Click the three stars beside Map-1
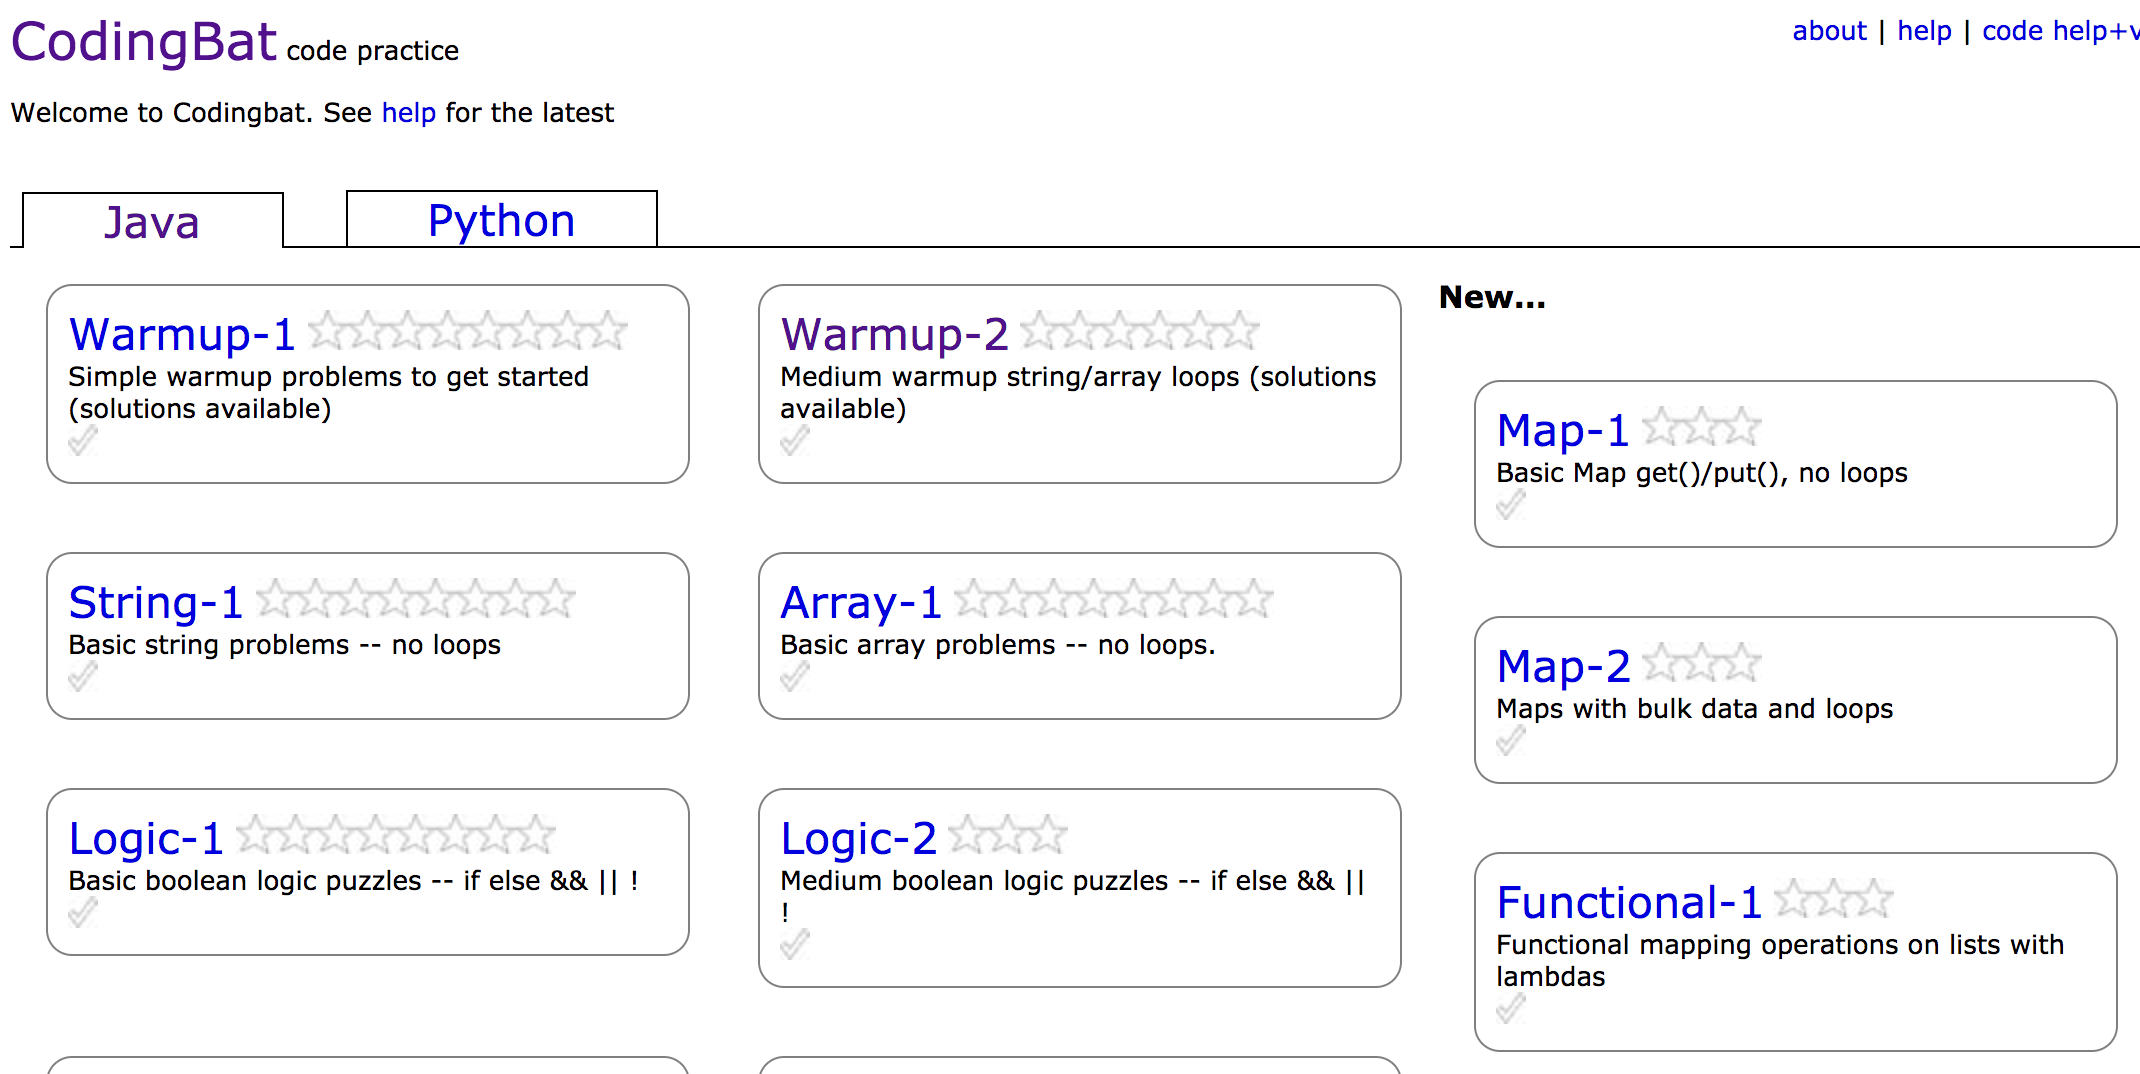This screenshot has height=1074, width=2140. [x=1702, y=426]
